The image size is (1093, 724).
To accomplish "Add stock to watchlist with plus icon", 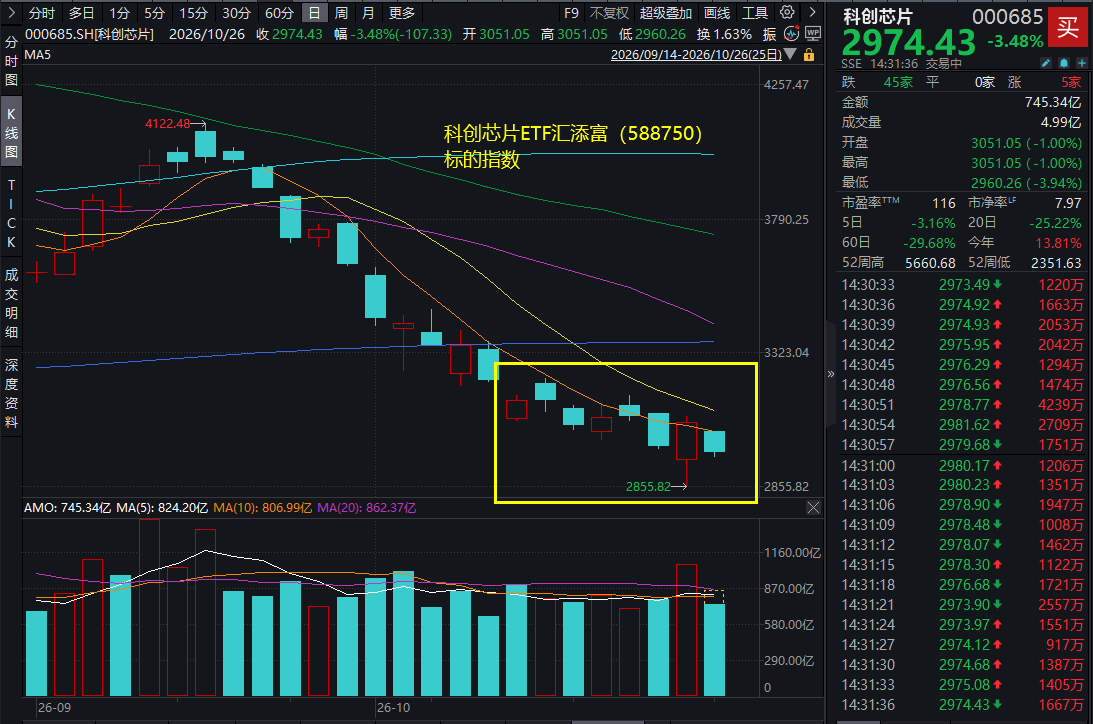I will 1082,63.
